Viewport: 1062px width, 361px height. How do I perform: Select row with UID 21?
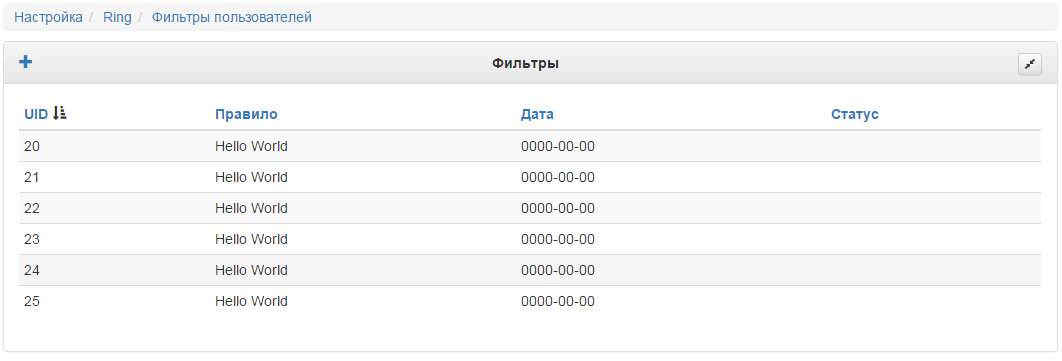click(x=530, y=177)
